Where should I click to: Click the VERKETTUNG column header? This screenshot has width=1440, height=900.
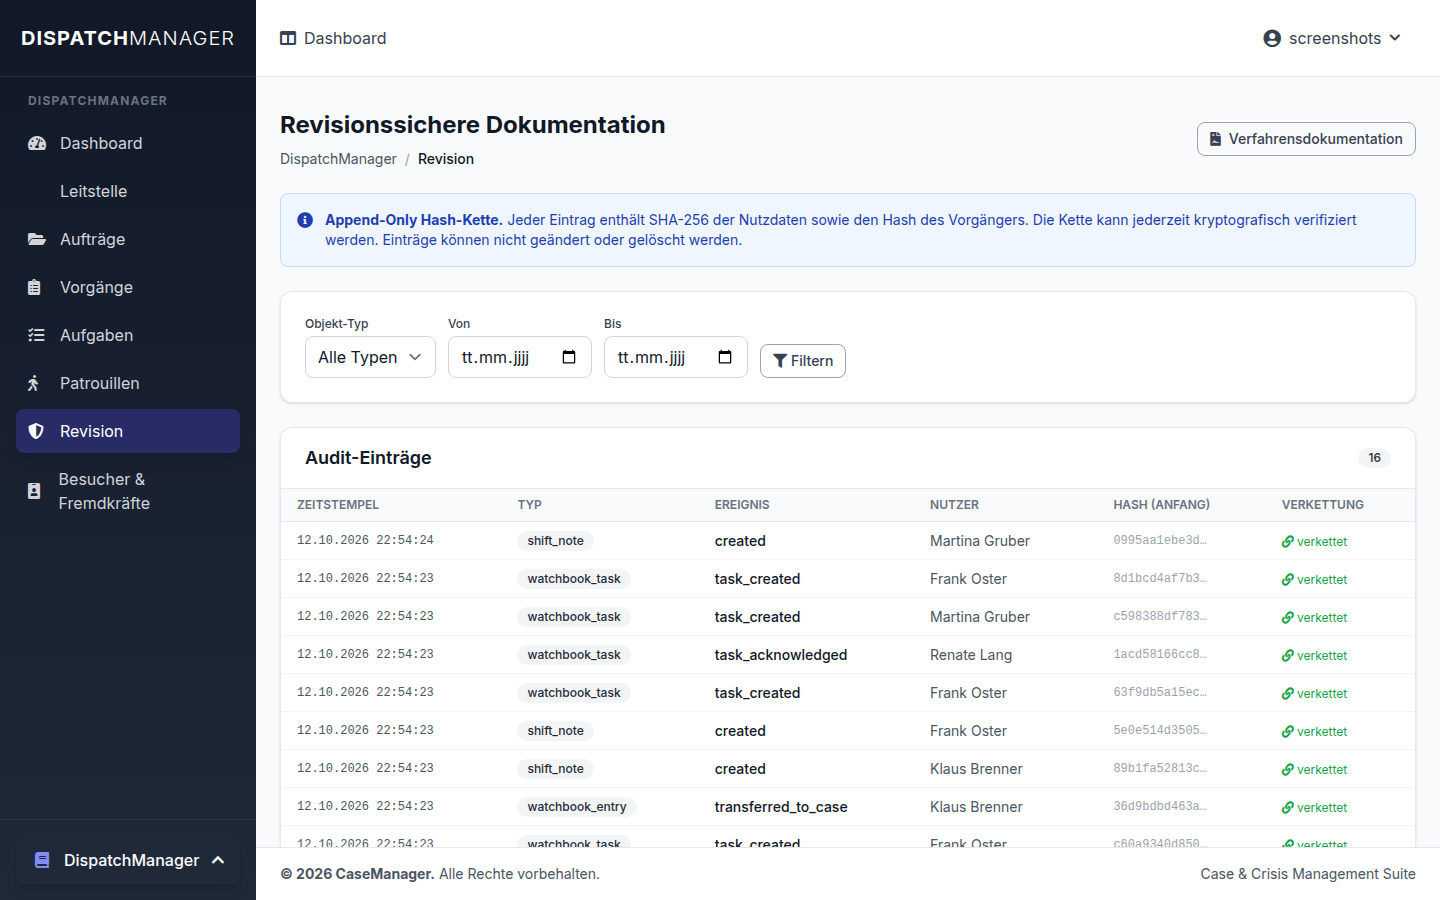(1323, 505)
